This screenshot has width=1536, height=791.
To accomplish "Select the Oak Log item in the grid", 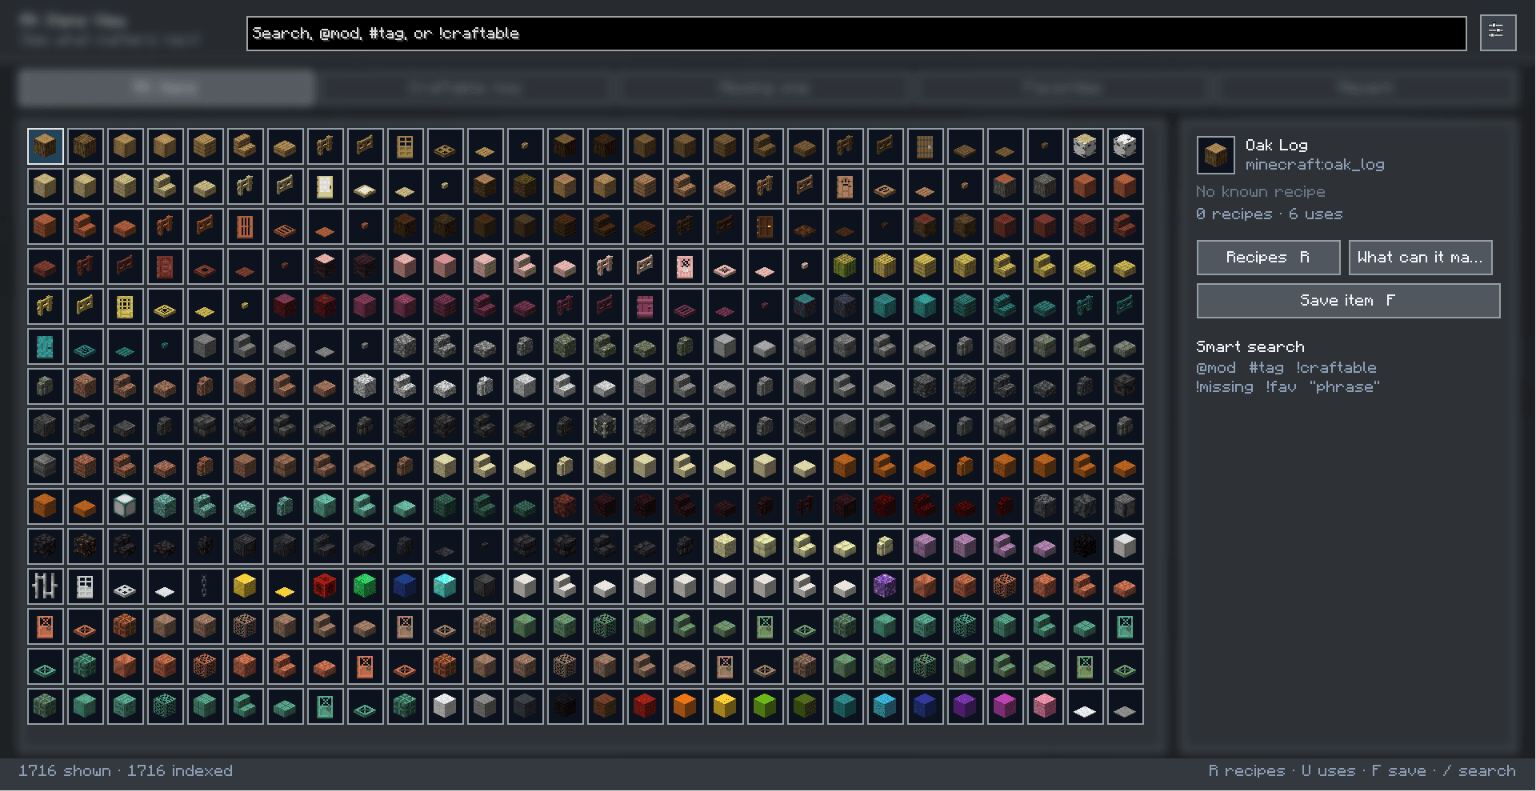I will pos(45,146).
